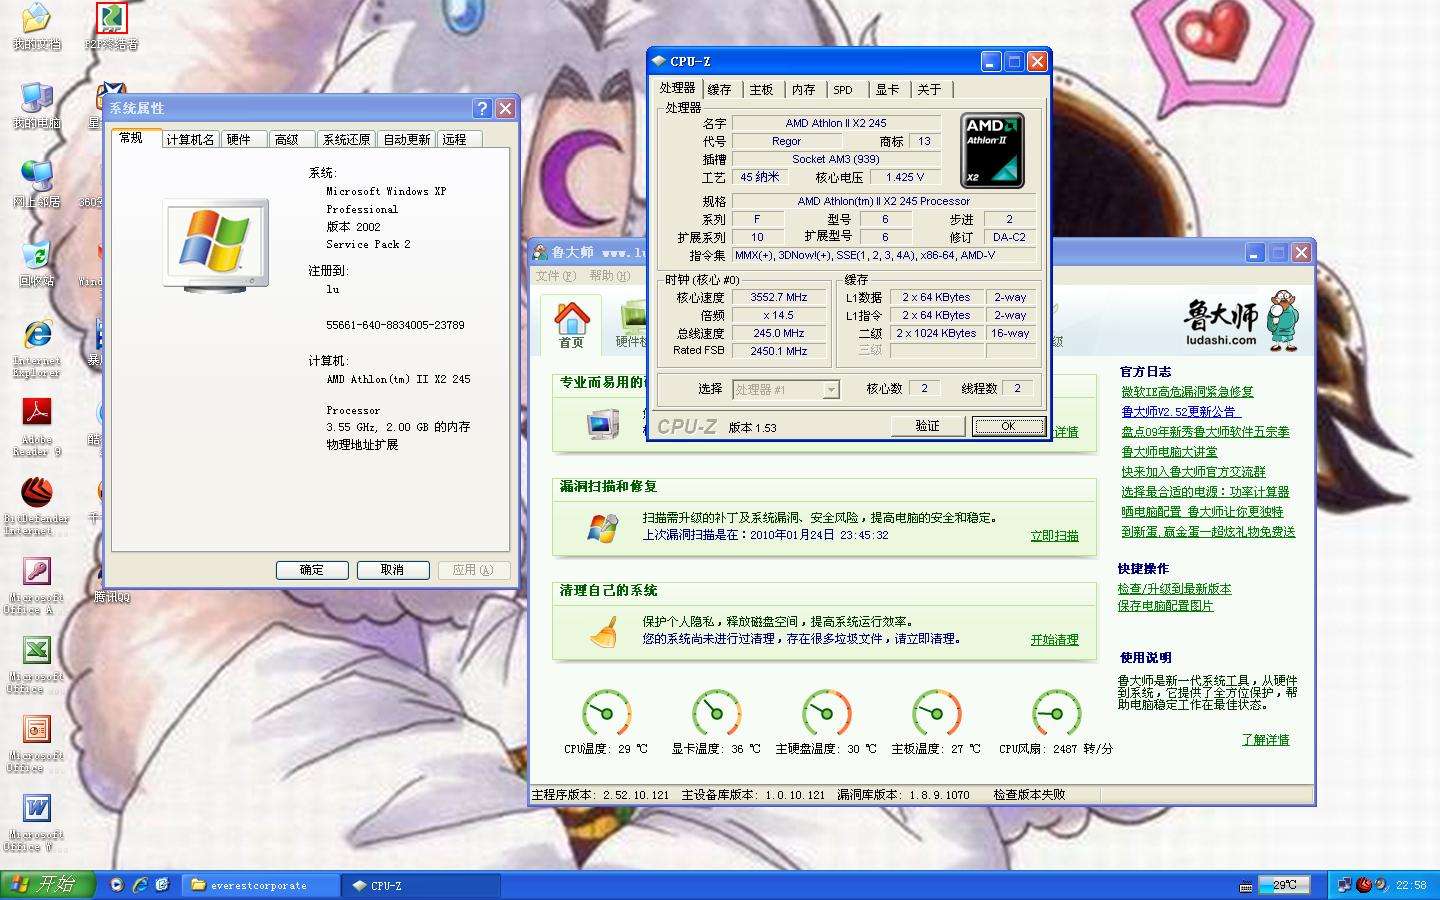Open Microsoft Office Excel desktop icon
This screenshot has height=900, width=1440.
point(36,664)
